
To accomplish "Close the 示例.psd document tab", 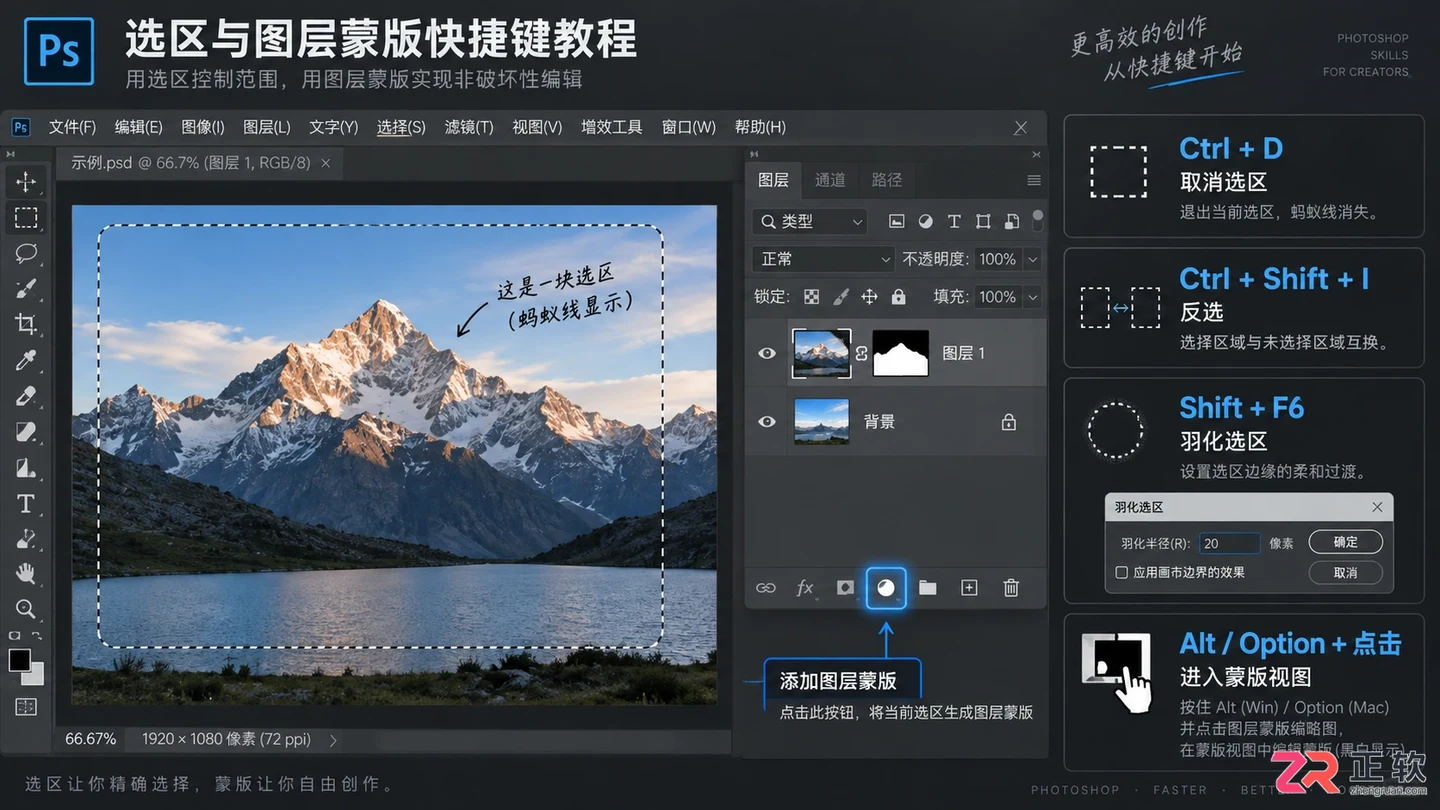I will point(326,162).
